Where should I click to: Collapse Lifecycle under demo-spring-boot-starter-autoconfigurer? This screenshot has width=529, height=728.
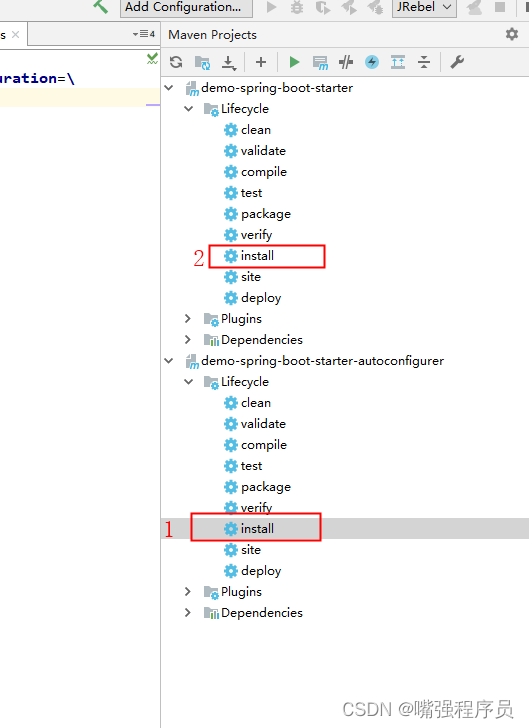(x=188, y=382)
